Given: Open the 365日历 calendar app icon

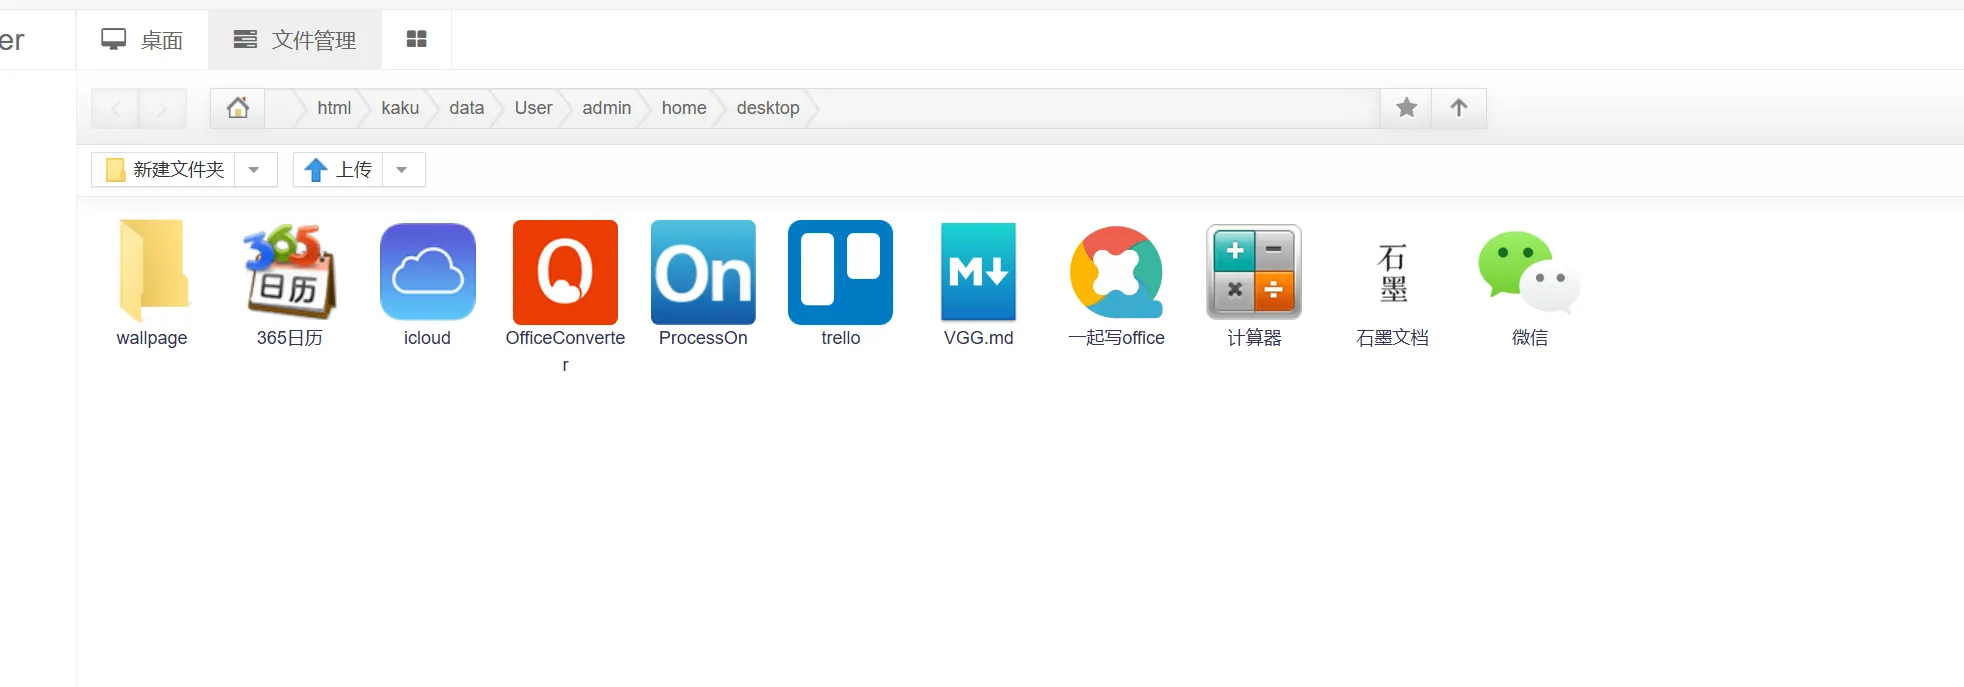Looking at the screenshot, I should point(289,272).
